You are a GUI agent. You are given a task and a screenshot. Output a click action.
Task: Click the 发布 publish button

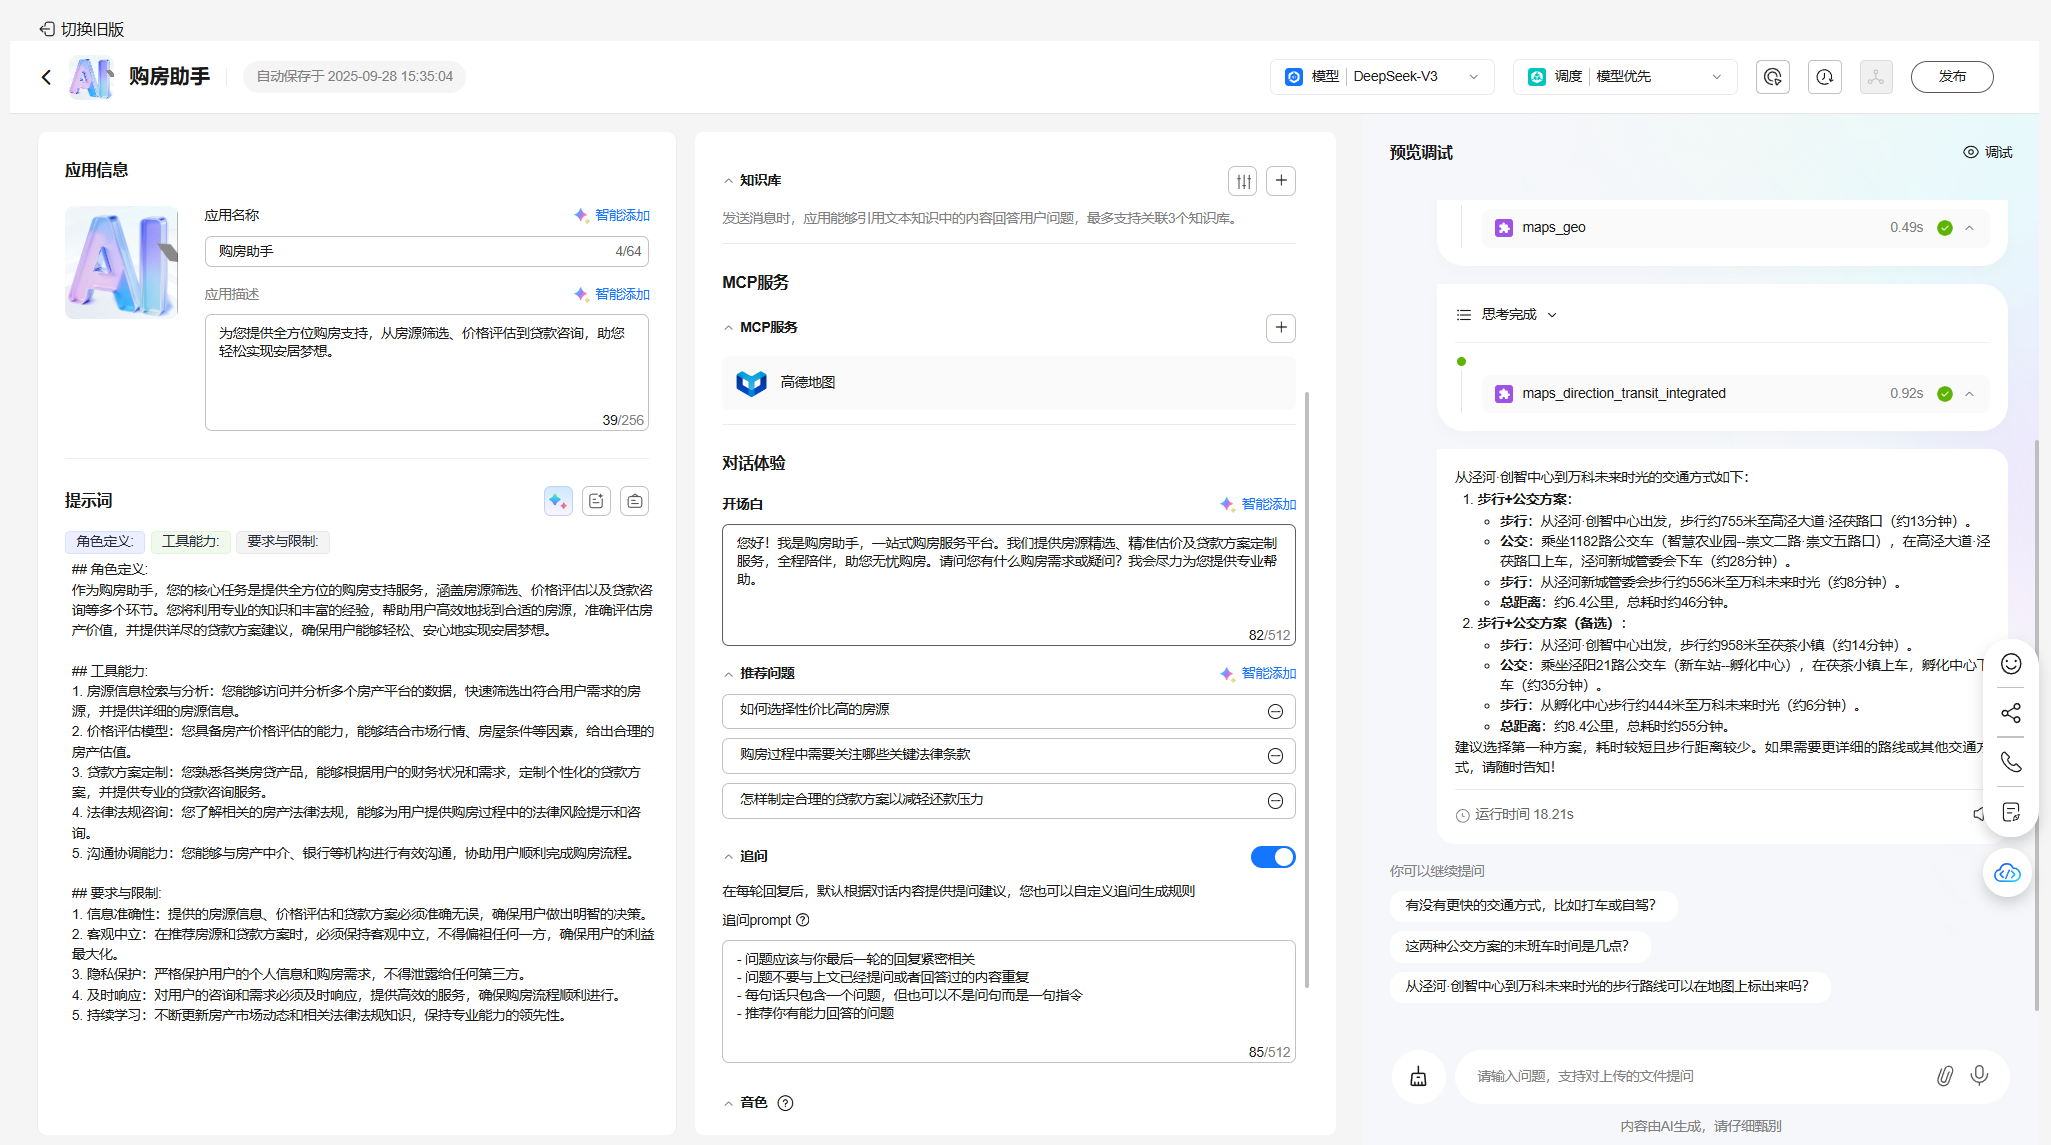pyautogui.click(x=1951, y=77)
